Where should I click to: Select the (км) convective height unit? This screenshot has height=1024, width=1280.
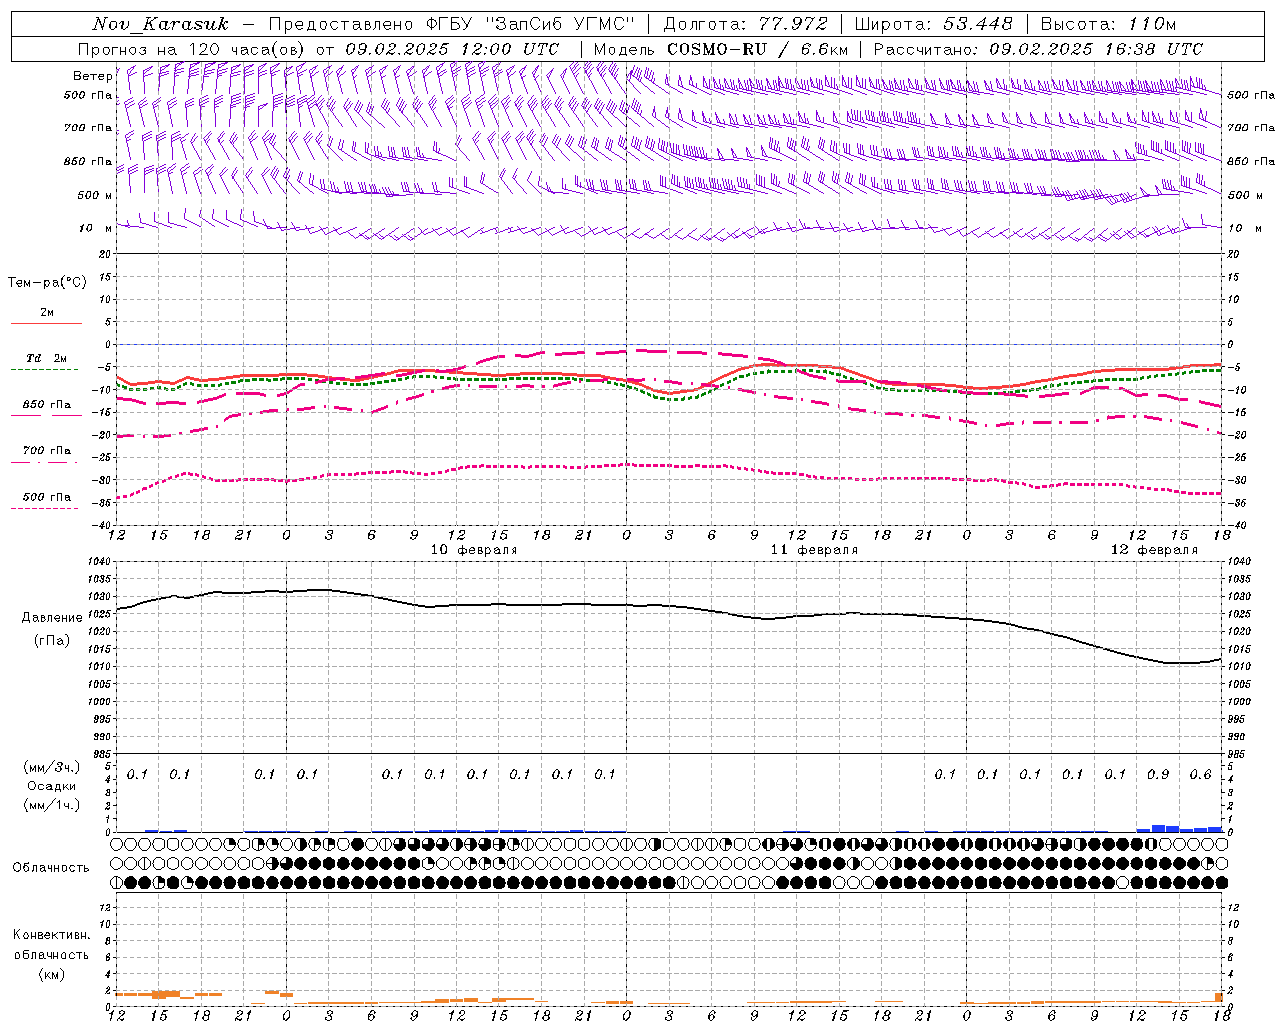[51, 974]
